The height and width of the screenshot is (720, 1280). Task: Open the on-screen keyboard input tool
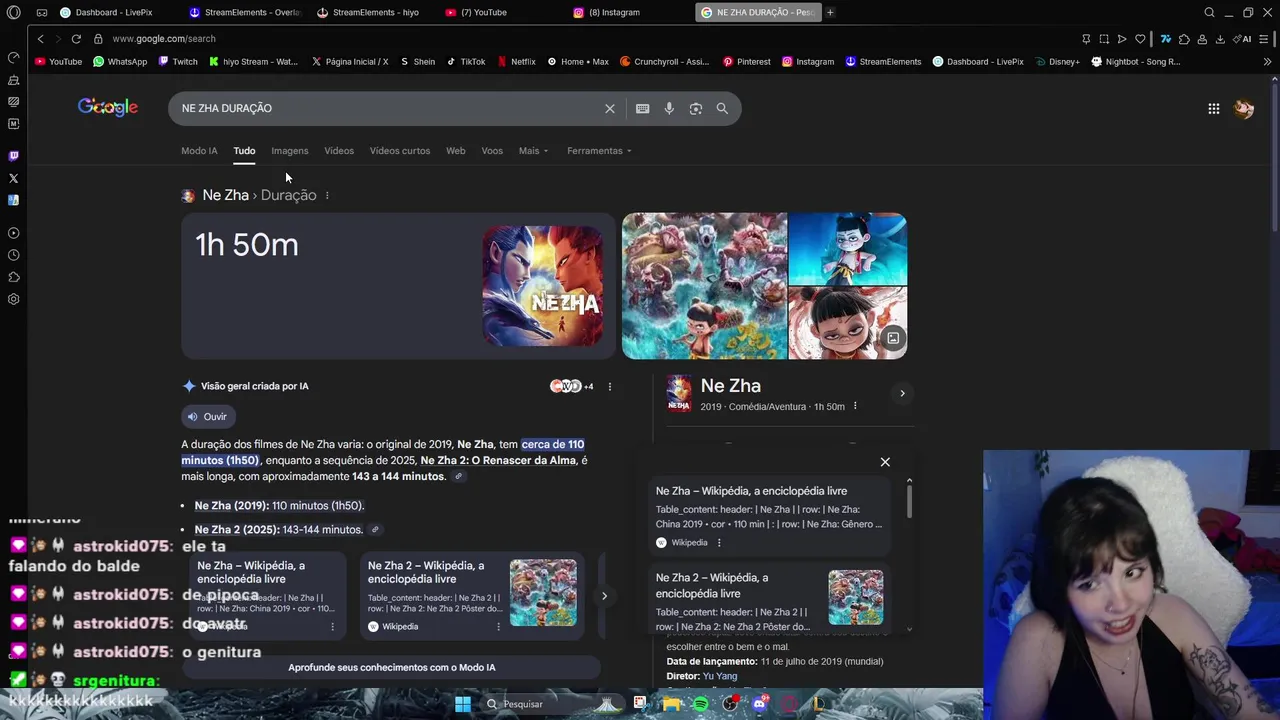coord(642,108)
